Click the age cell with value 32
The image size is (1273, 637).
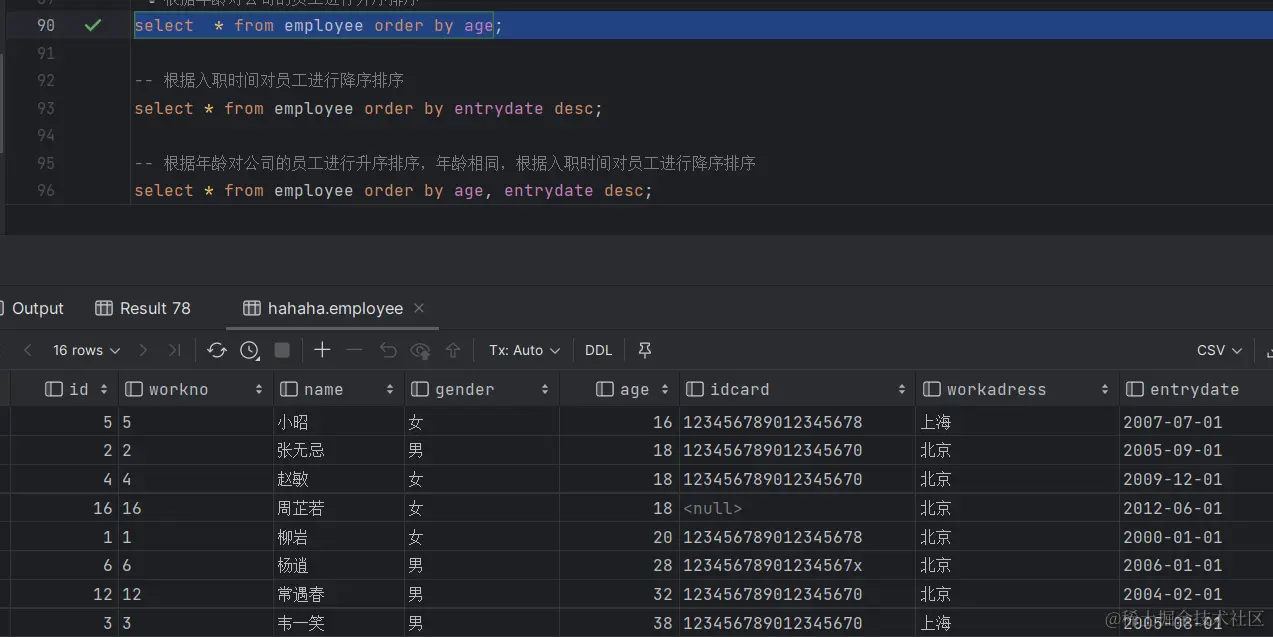[x=618, y=594]
